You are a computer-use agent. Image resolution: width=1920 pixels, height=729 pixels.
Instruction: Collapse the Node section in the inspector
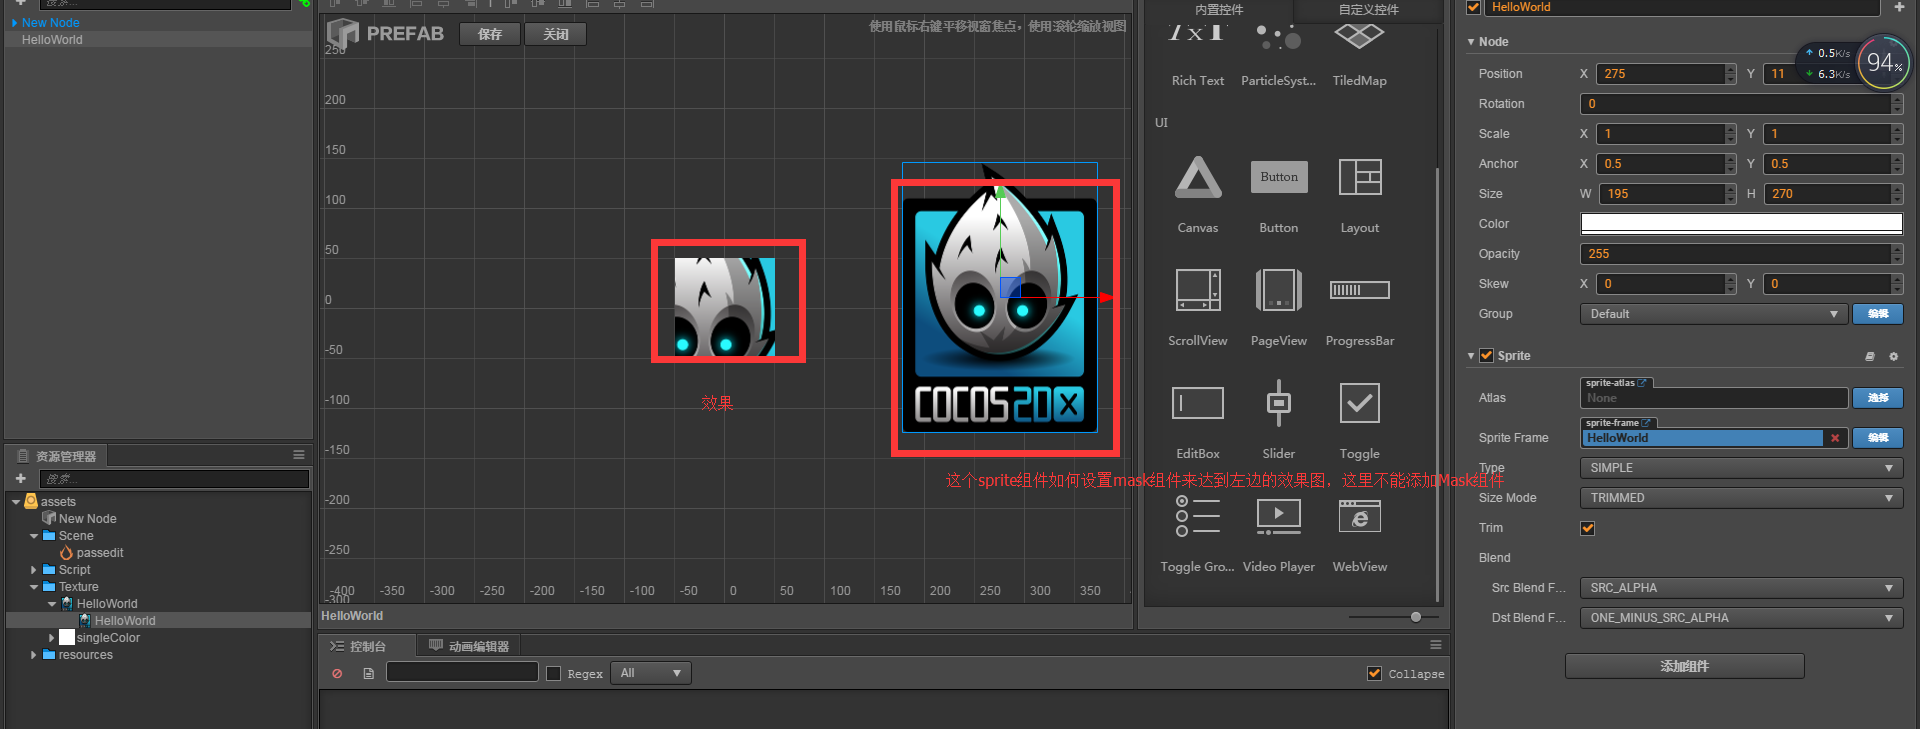tap(1471, 42)
